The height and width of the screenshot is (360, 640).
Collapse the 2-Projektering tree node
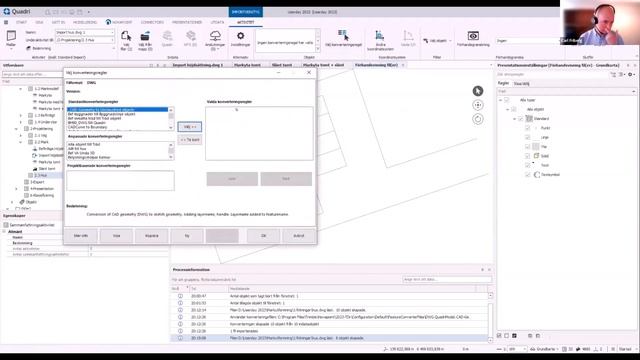tap(16, 129)
